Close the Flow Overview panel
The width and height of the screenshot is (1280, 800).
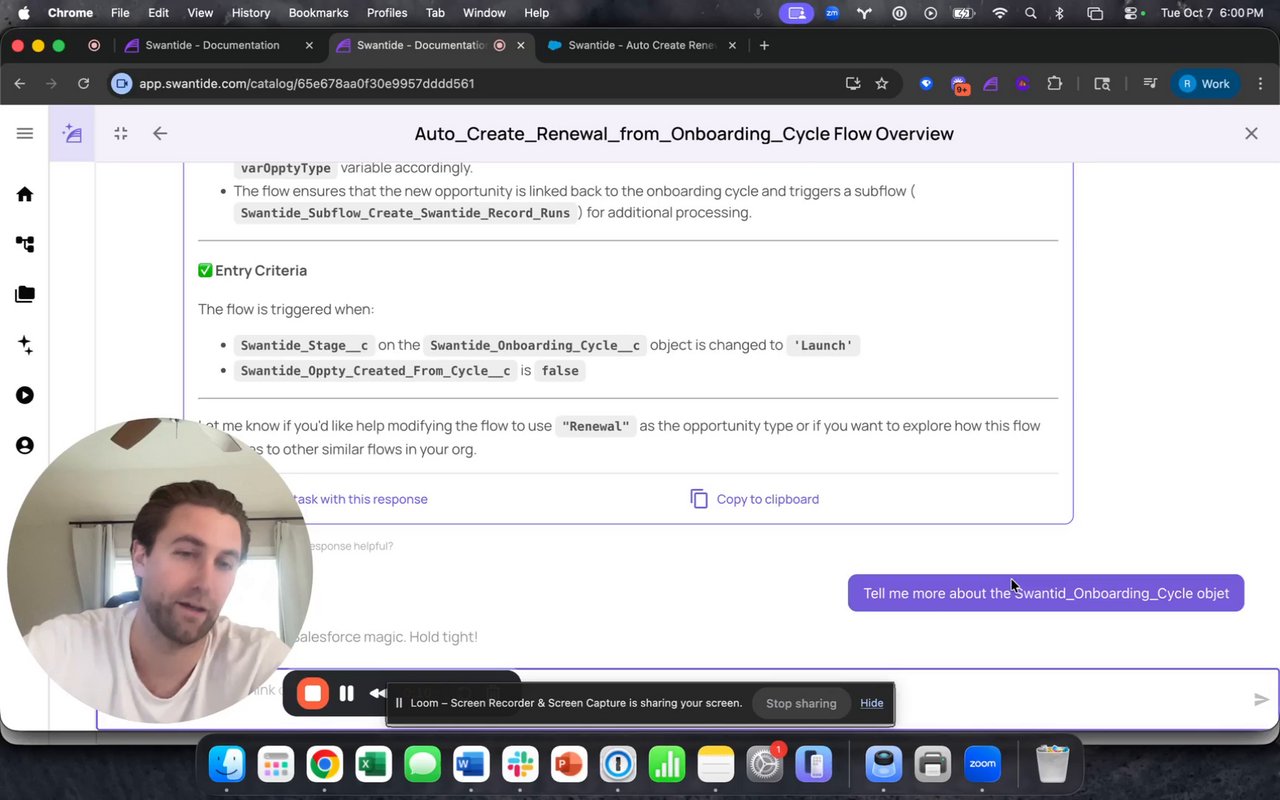coord(1251,134)
